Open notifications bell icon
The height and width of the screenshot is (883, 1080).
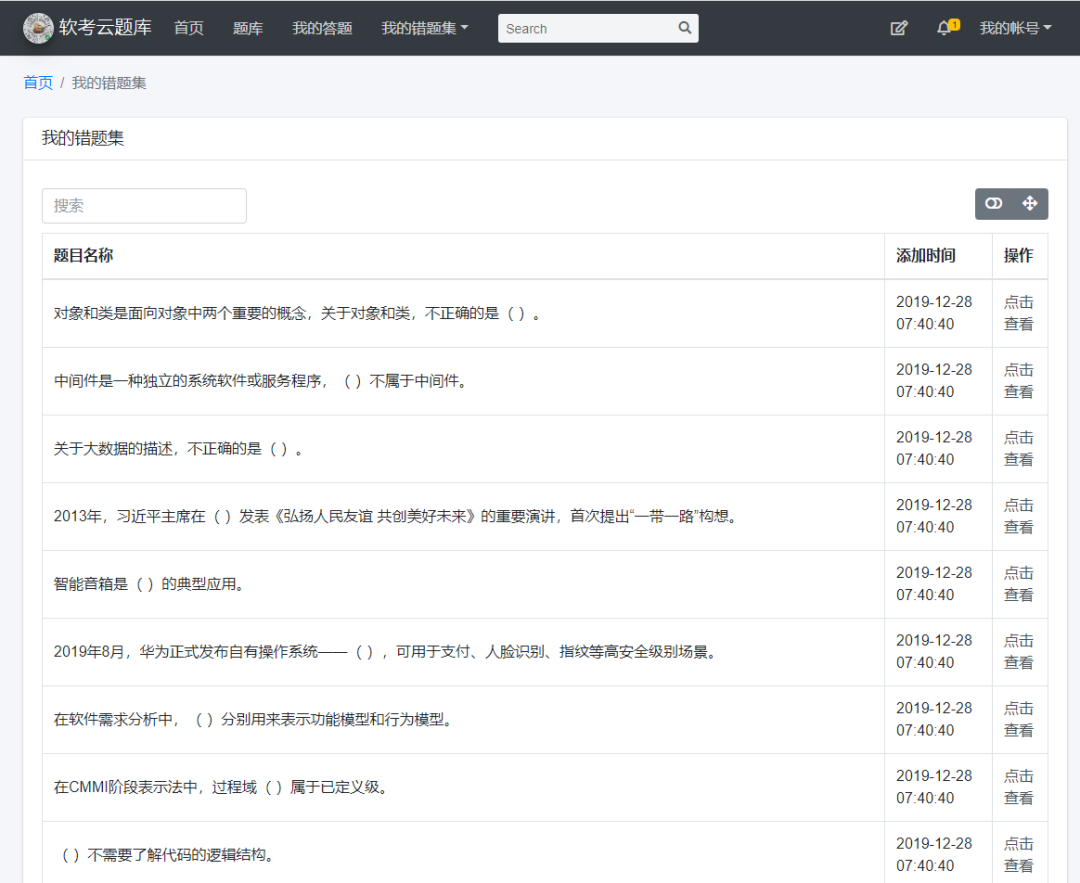(946, 28)
